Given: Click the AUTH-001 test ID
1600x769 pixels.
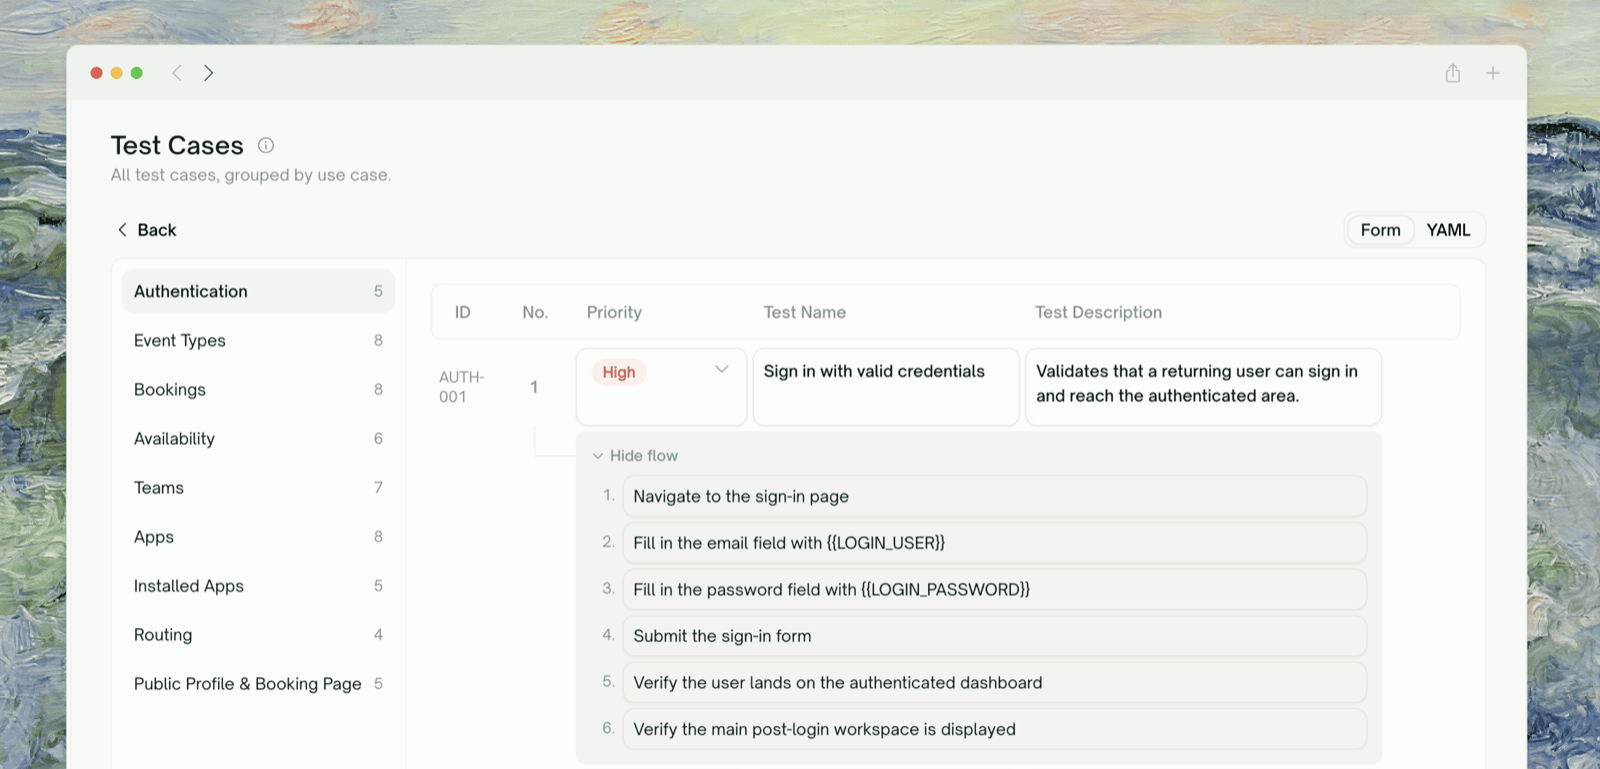Looking at the screenshot, I should 461,386.
